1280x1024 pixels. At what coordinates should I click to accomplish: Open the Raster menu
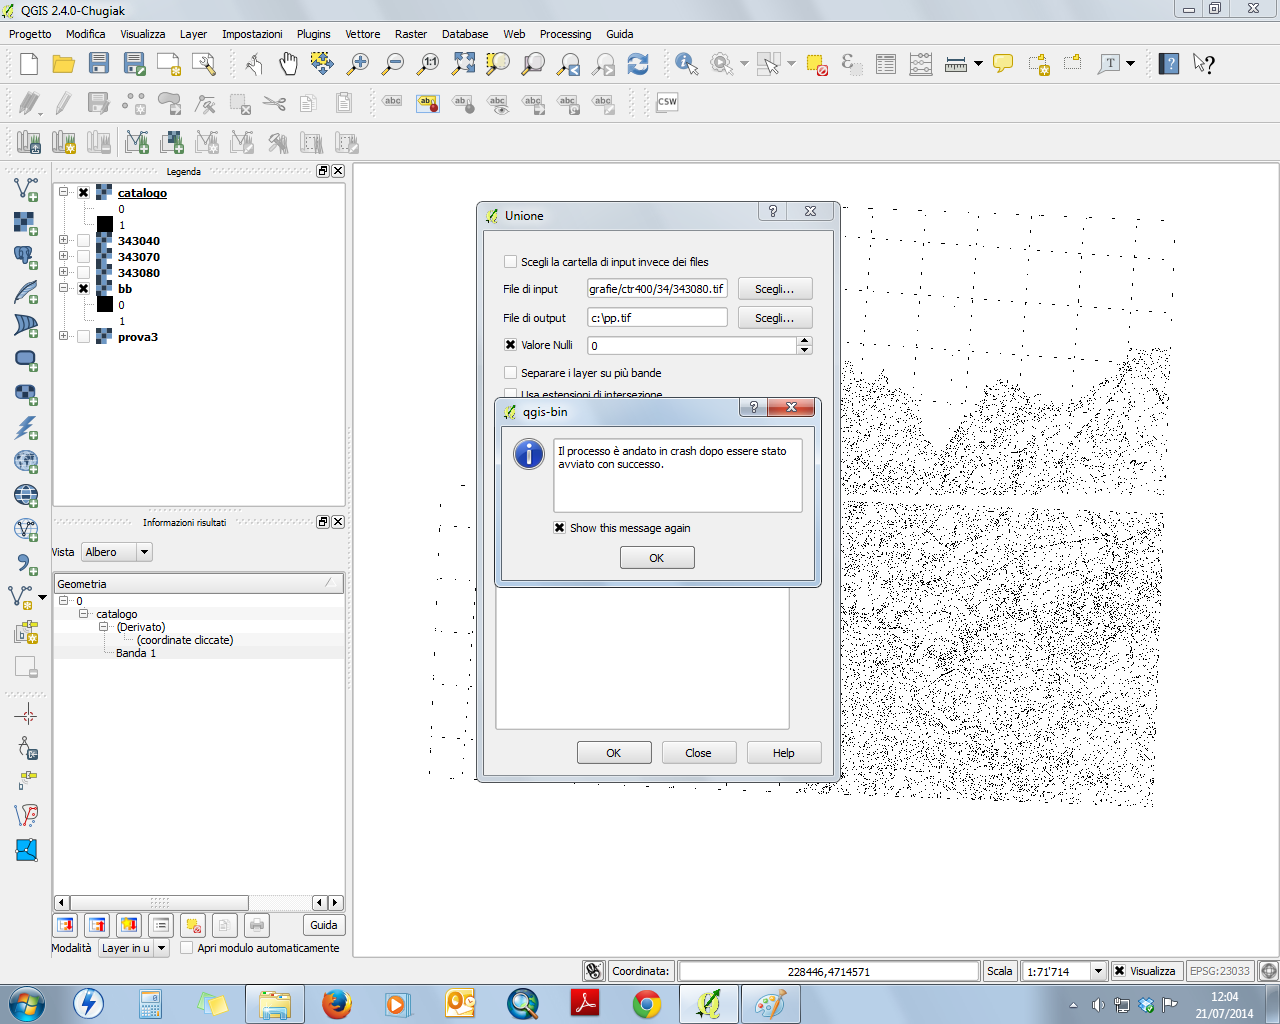410,34
